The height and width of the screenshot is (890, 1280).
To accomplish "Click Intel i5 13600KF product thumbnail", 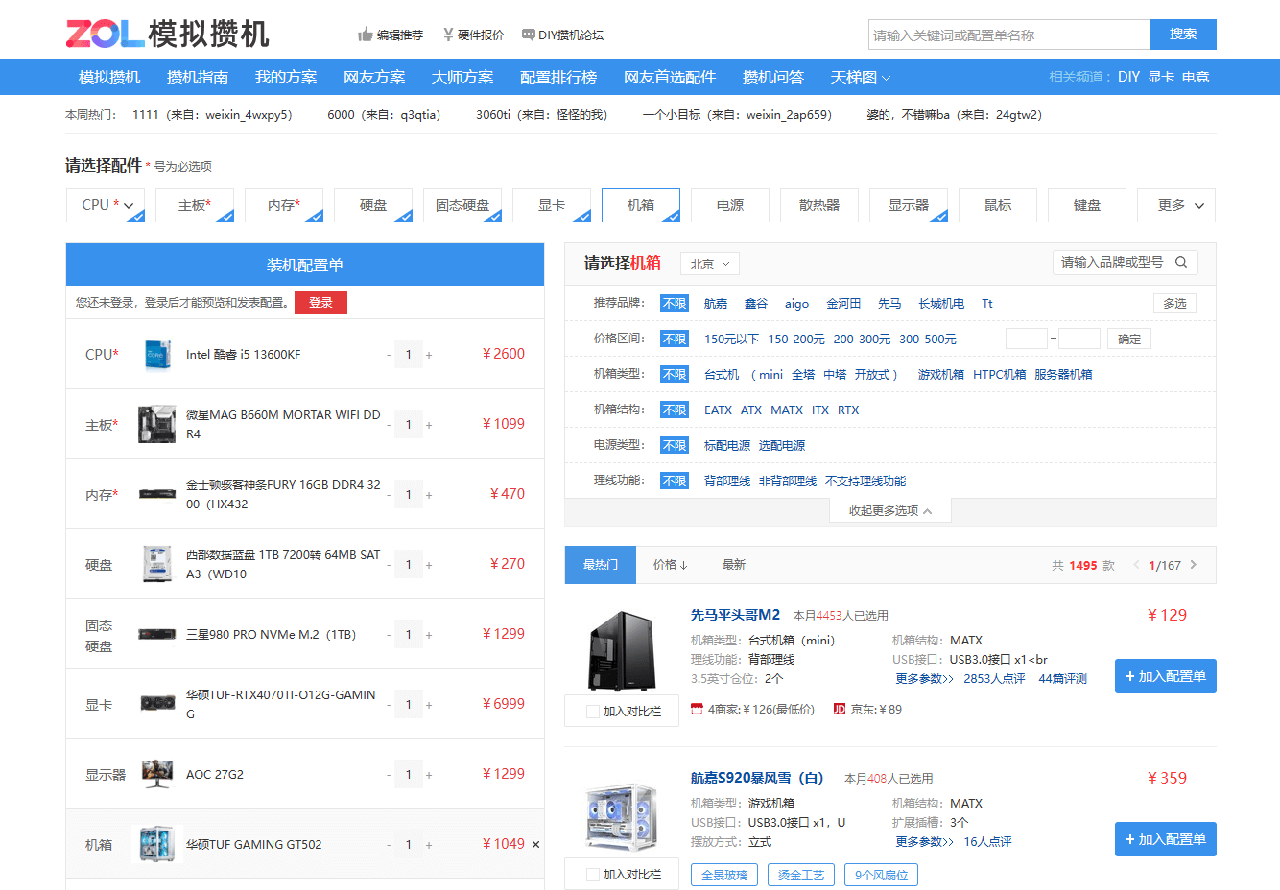I will tap(158, 354).
